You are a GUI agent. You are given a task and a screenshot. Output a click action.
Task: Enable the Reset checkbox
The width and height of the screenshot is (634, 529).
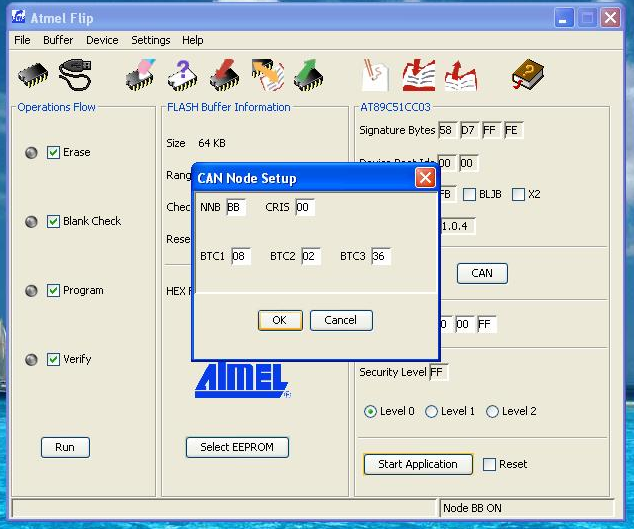(x=489, y=465)
